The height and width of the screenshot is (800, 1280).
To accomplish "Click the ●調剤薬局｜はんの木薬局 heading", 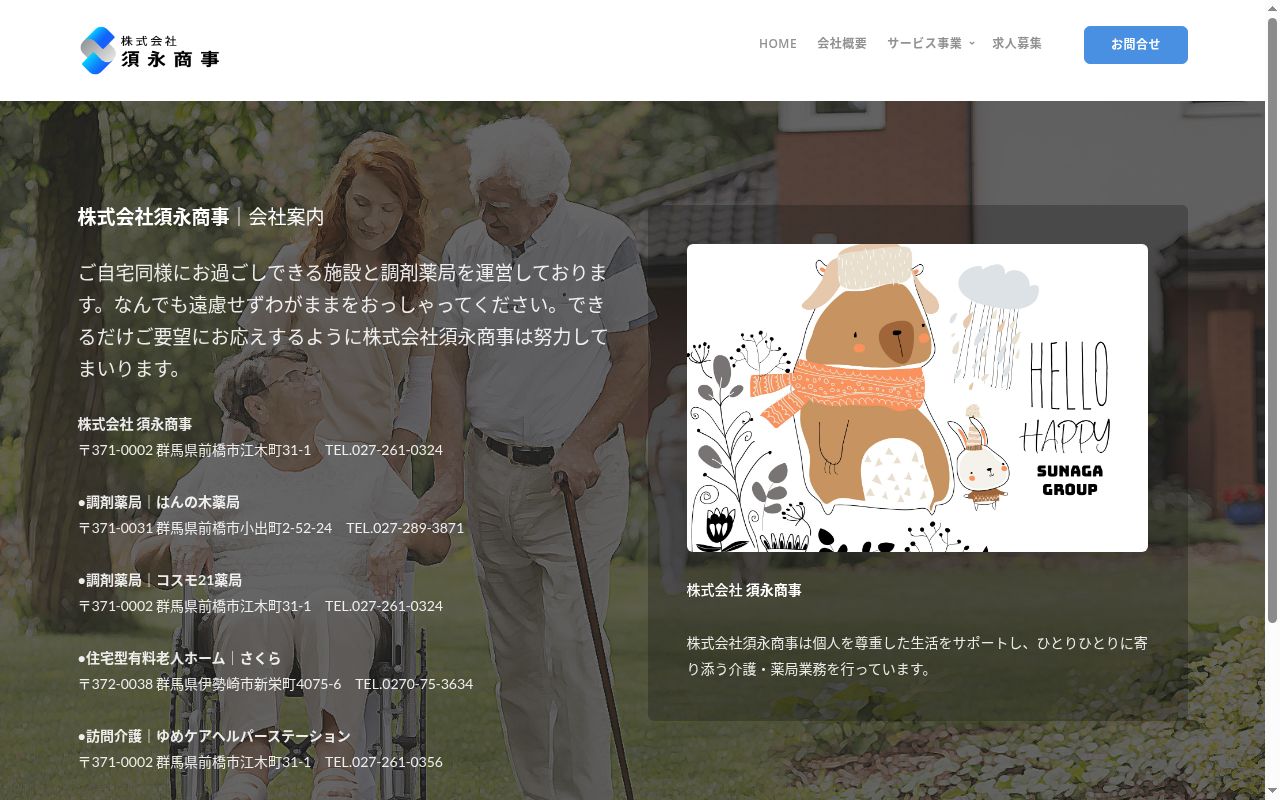I will [x=159, y=502].
